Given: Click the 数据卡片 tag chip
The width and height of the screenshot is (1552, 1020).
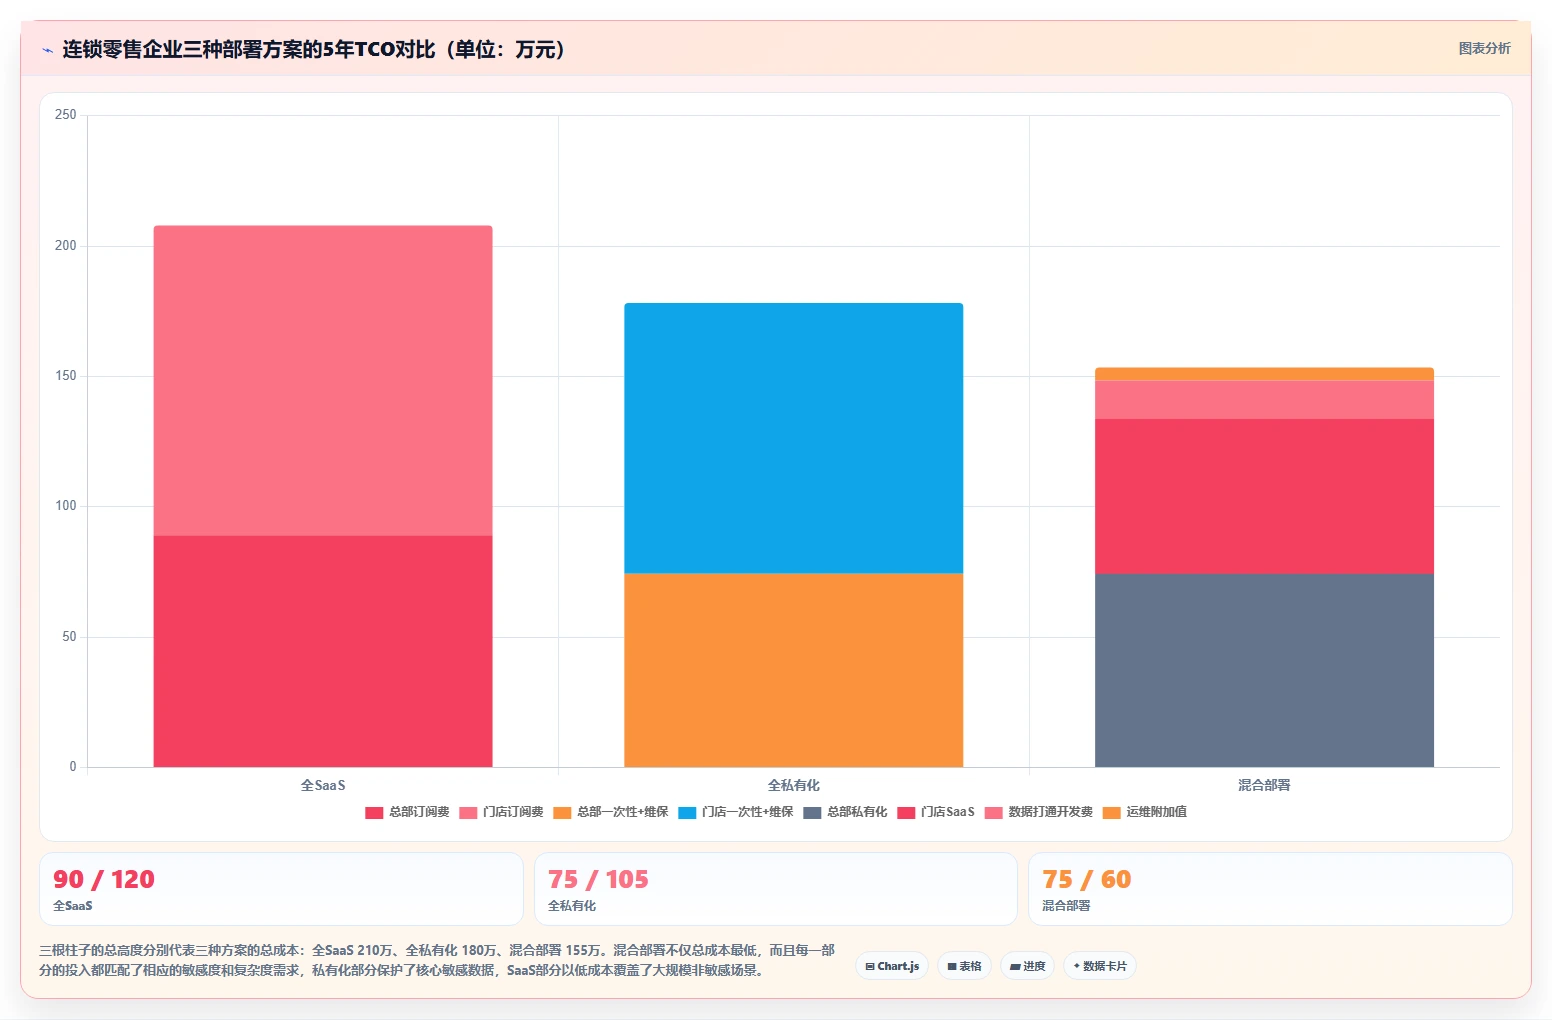Looking at the screenshot, I should pyautogui.click(x=1100, y=966).
